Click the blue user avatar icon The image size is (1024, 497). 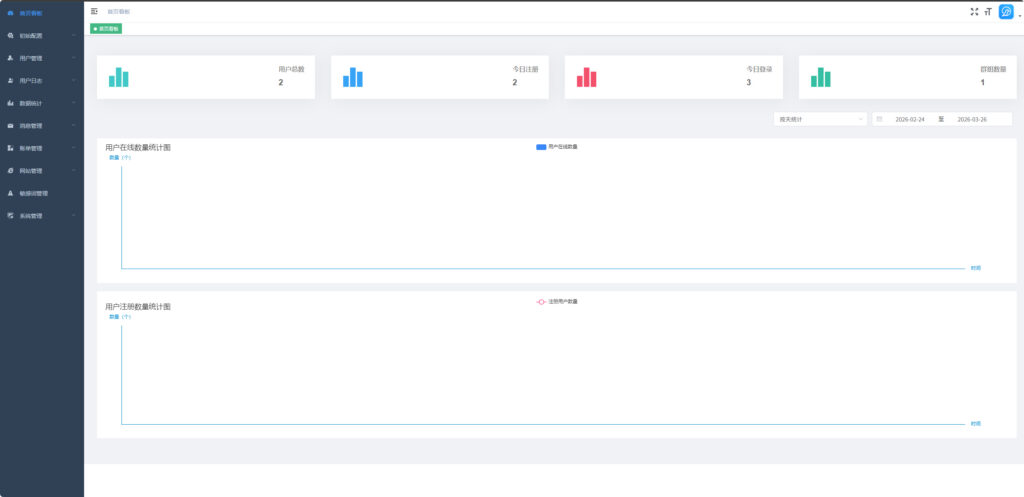(x=1005, y=11)
